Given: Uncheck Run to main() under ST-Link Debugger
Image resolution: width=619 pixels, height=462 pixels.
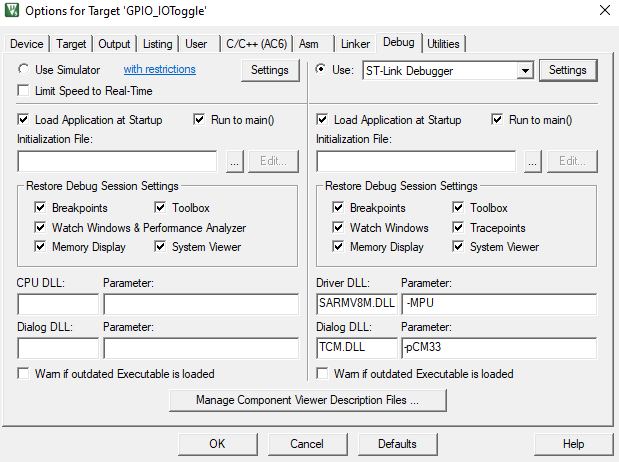Looking at the screenshot, I should [x=497, y=119].
